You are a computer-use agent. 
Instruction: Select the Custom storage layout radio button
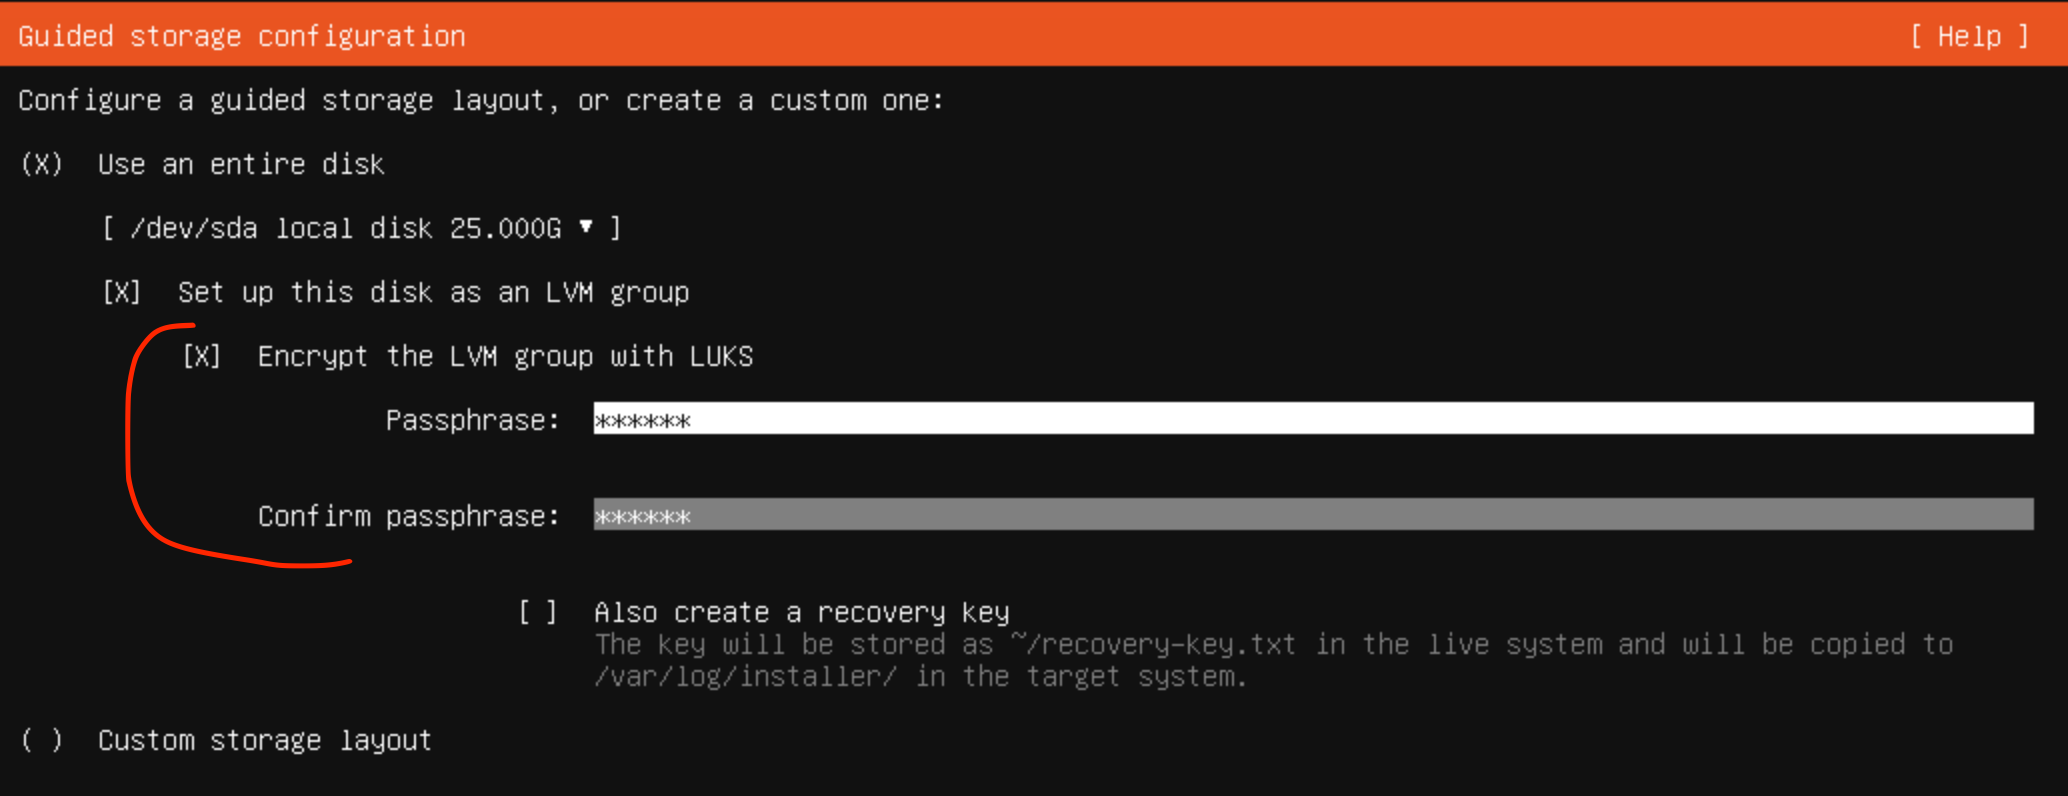point(42,740)
